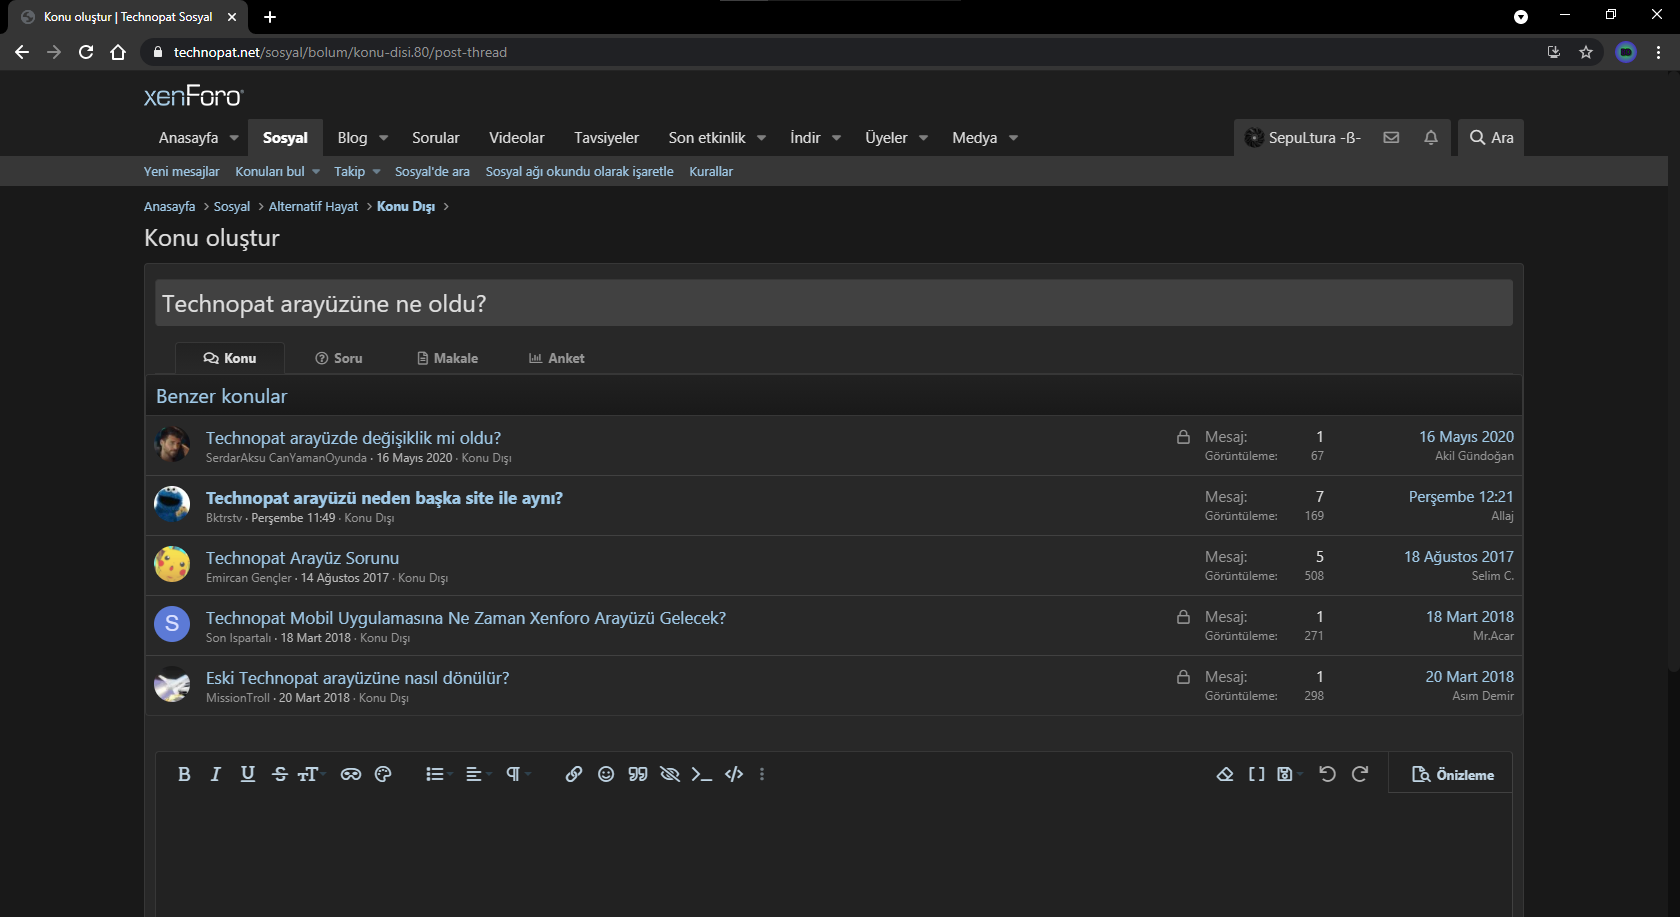Viewport: 1680px width, 917px height.
Task: Undo the last editor action
Action: [x=1328, y=774]
